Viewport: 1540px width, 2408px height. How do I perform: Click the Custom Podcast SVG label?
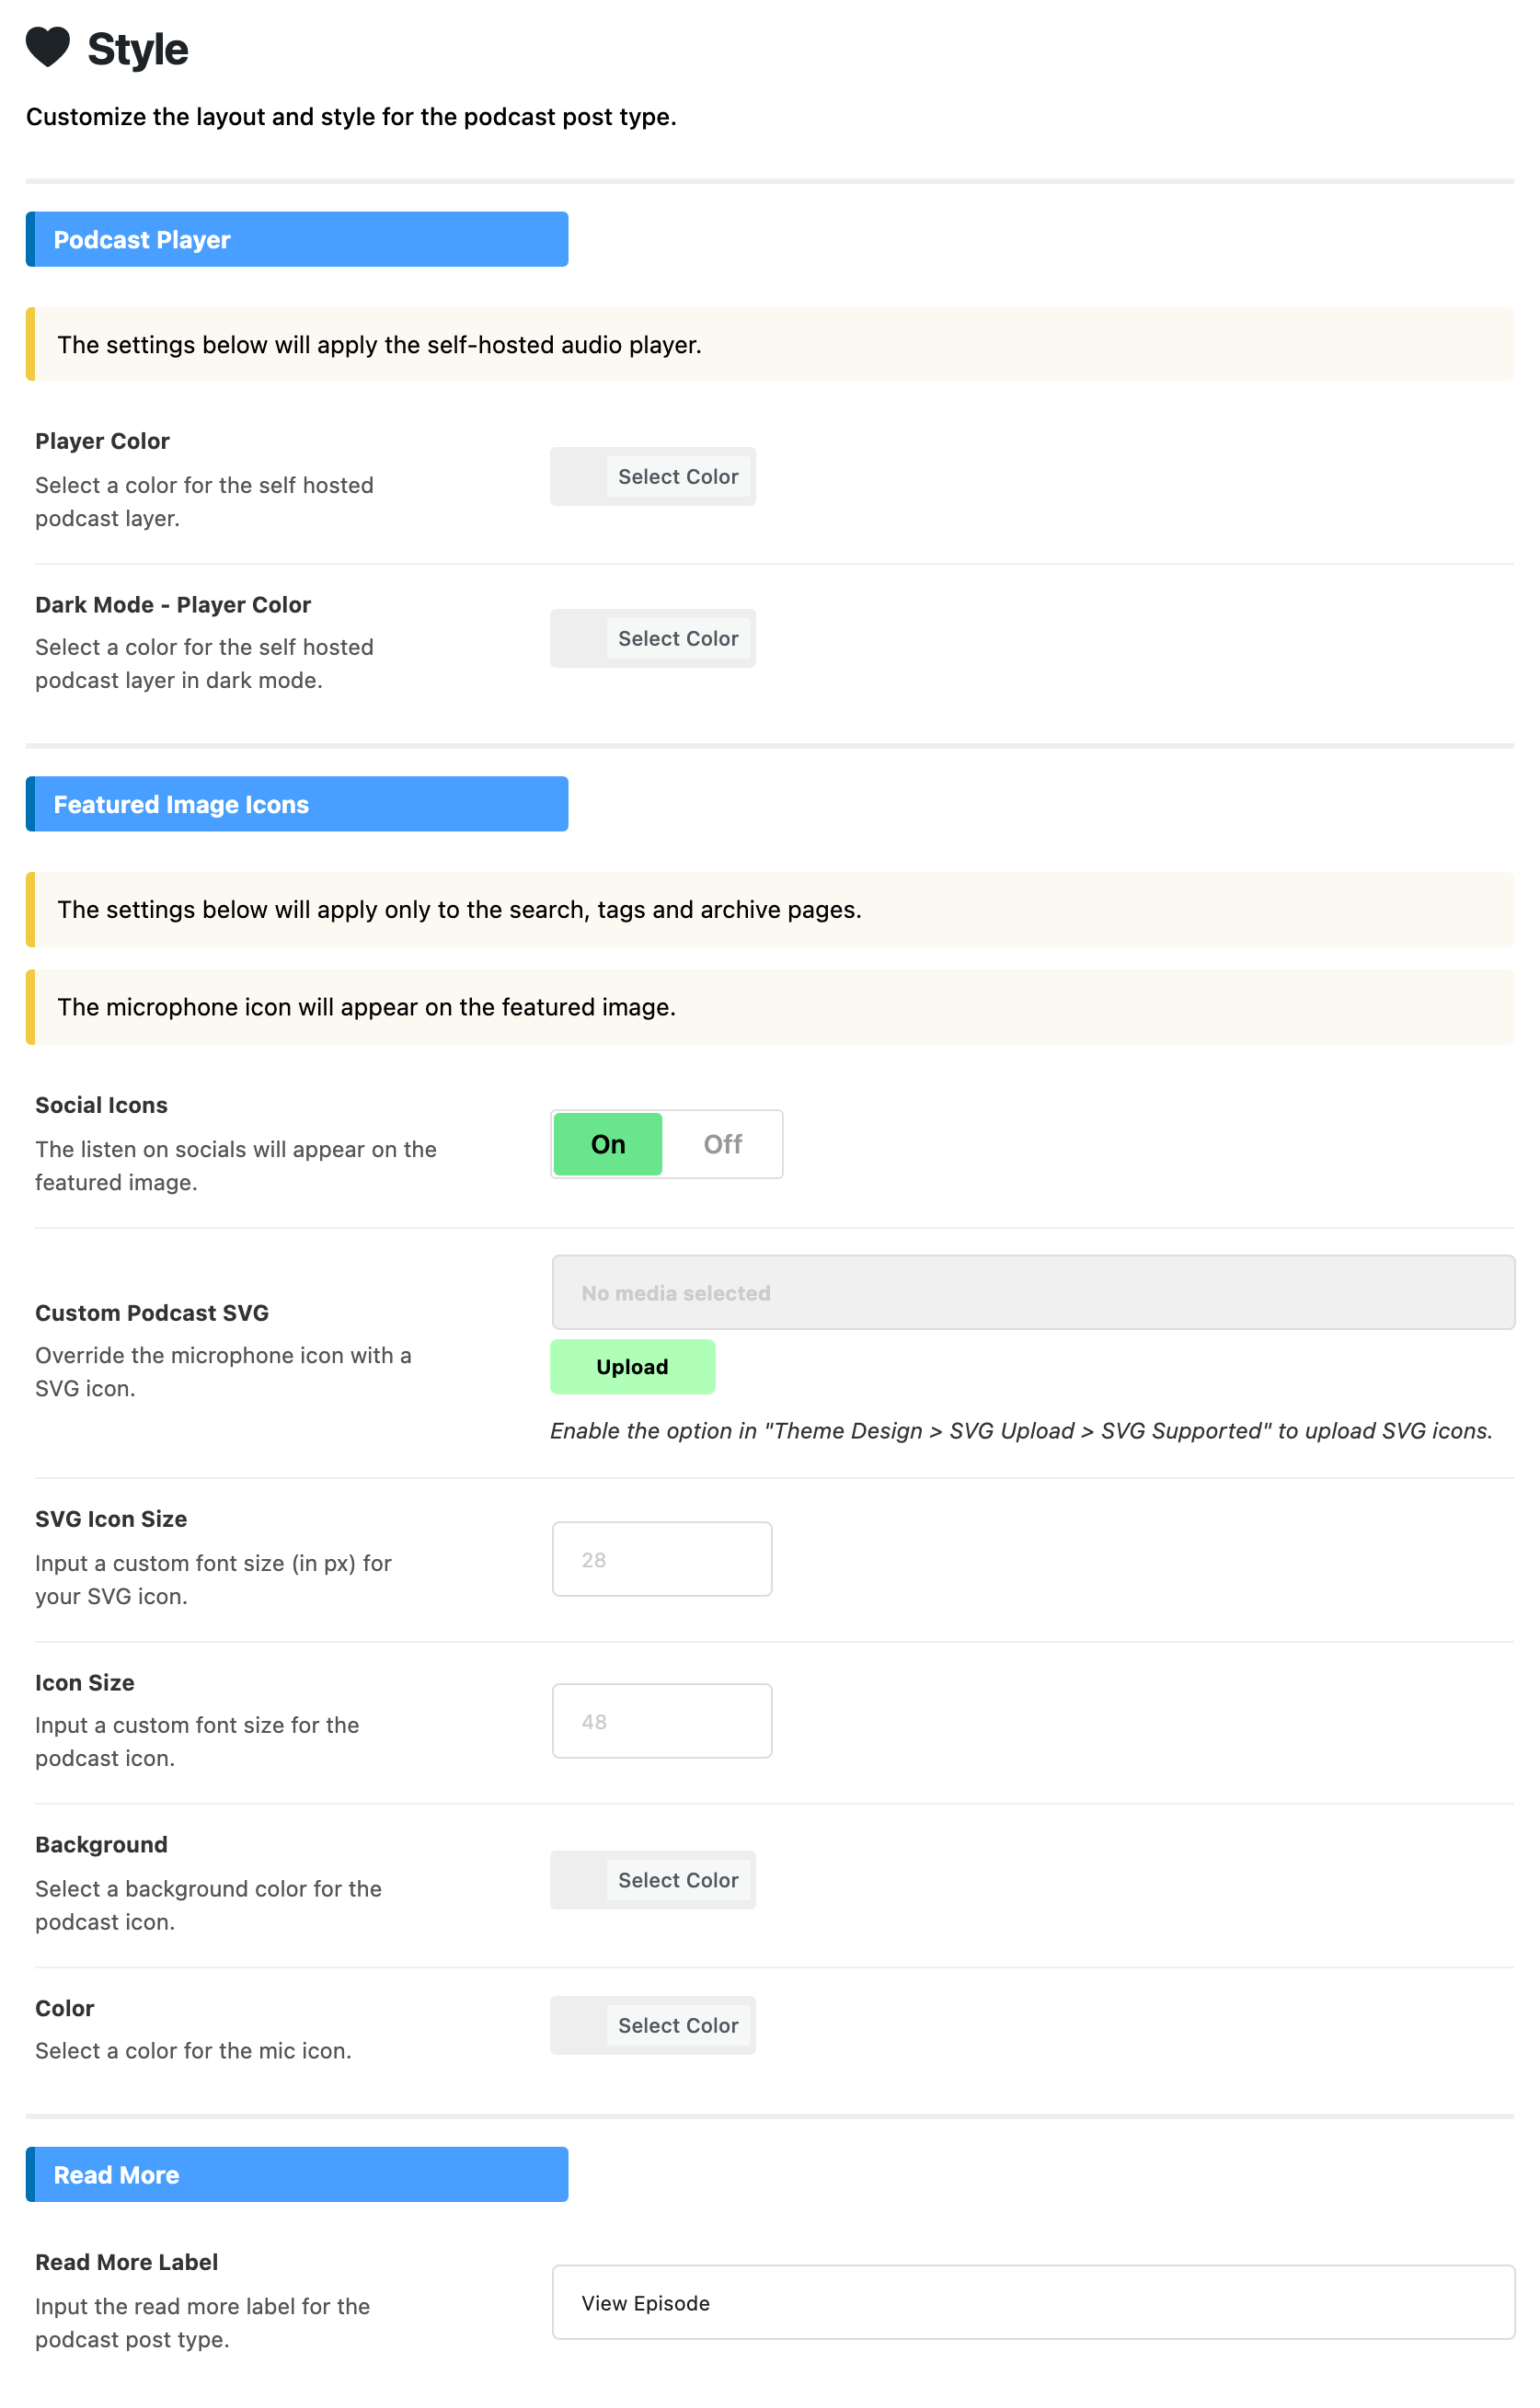click(x=152, y=1313)
